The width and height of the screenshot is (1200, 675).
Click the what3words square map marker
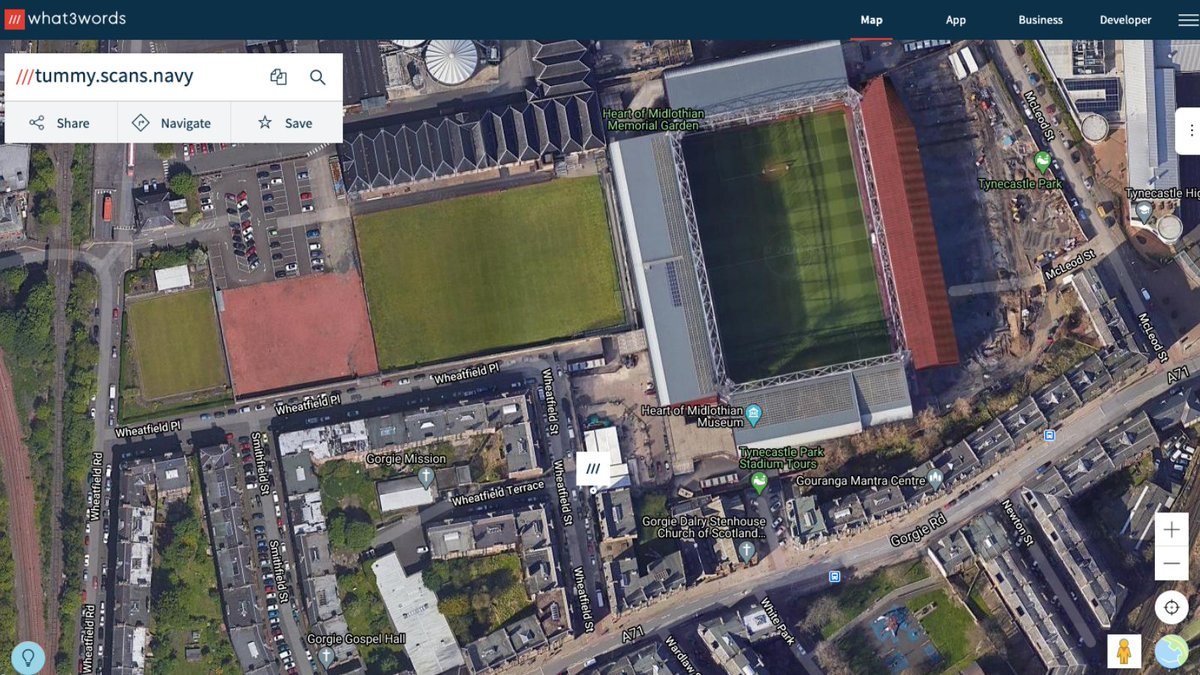(x=593, y=468)
